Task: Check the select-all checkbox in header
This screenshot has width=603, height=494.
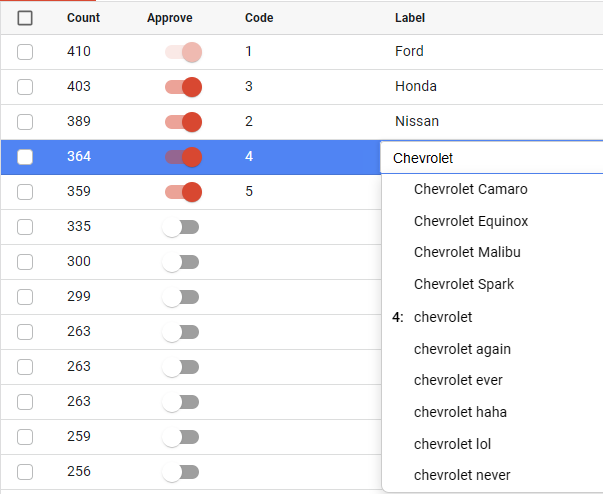Action: point(25,18)
